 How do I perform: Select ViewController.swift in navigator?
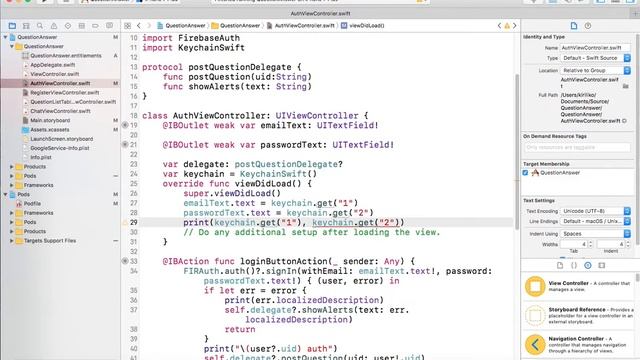(55, 74)
